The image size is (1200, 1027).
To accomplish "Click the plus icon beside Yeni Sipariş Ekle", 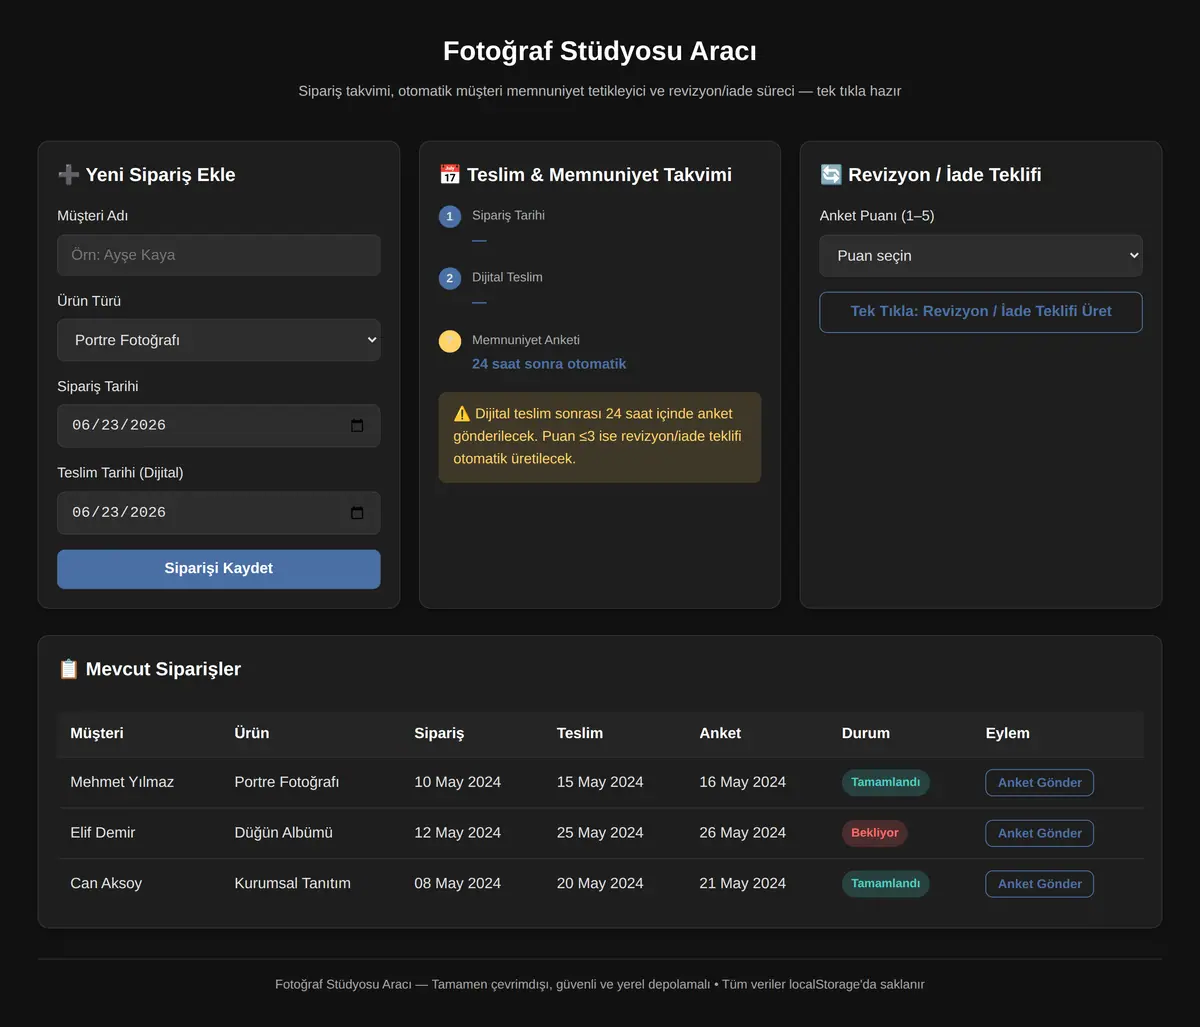I will pos(68,175).
